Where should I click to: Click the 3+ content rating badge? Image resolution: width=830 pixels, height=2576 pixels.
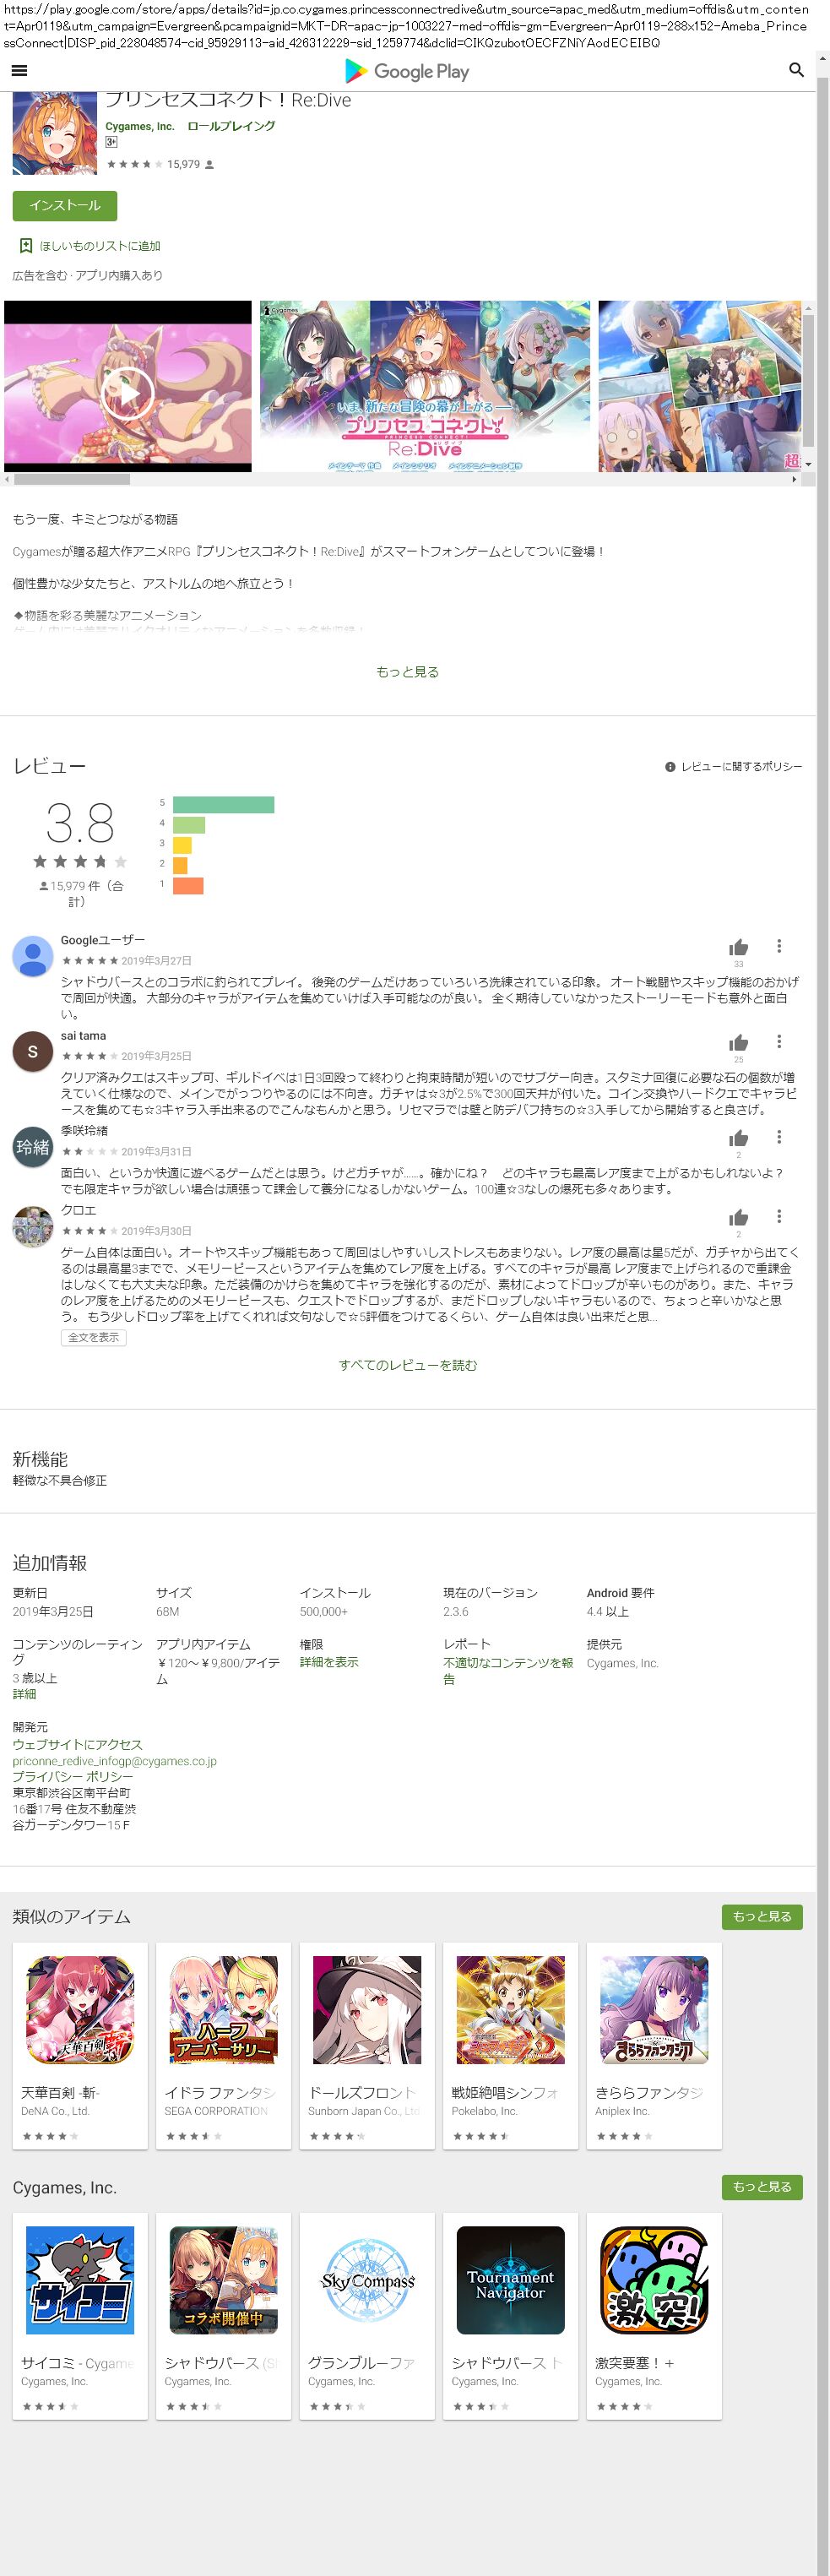pyautogui.click(x=111, y=142)
